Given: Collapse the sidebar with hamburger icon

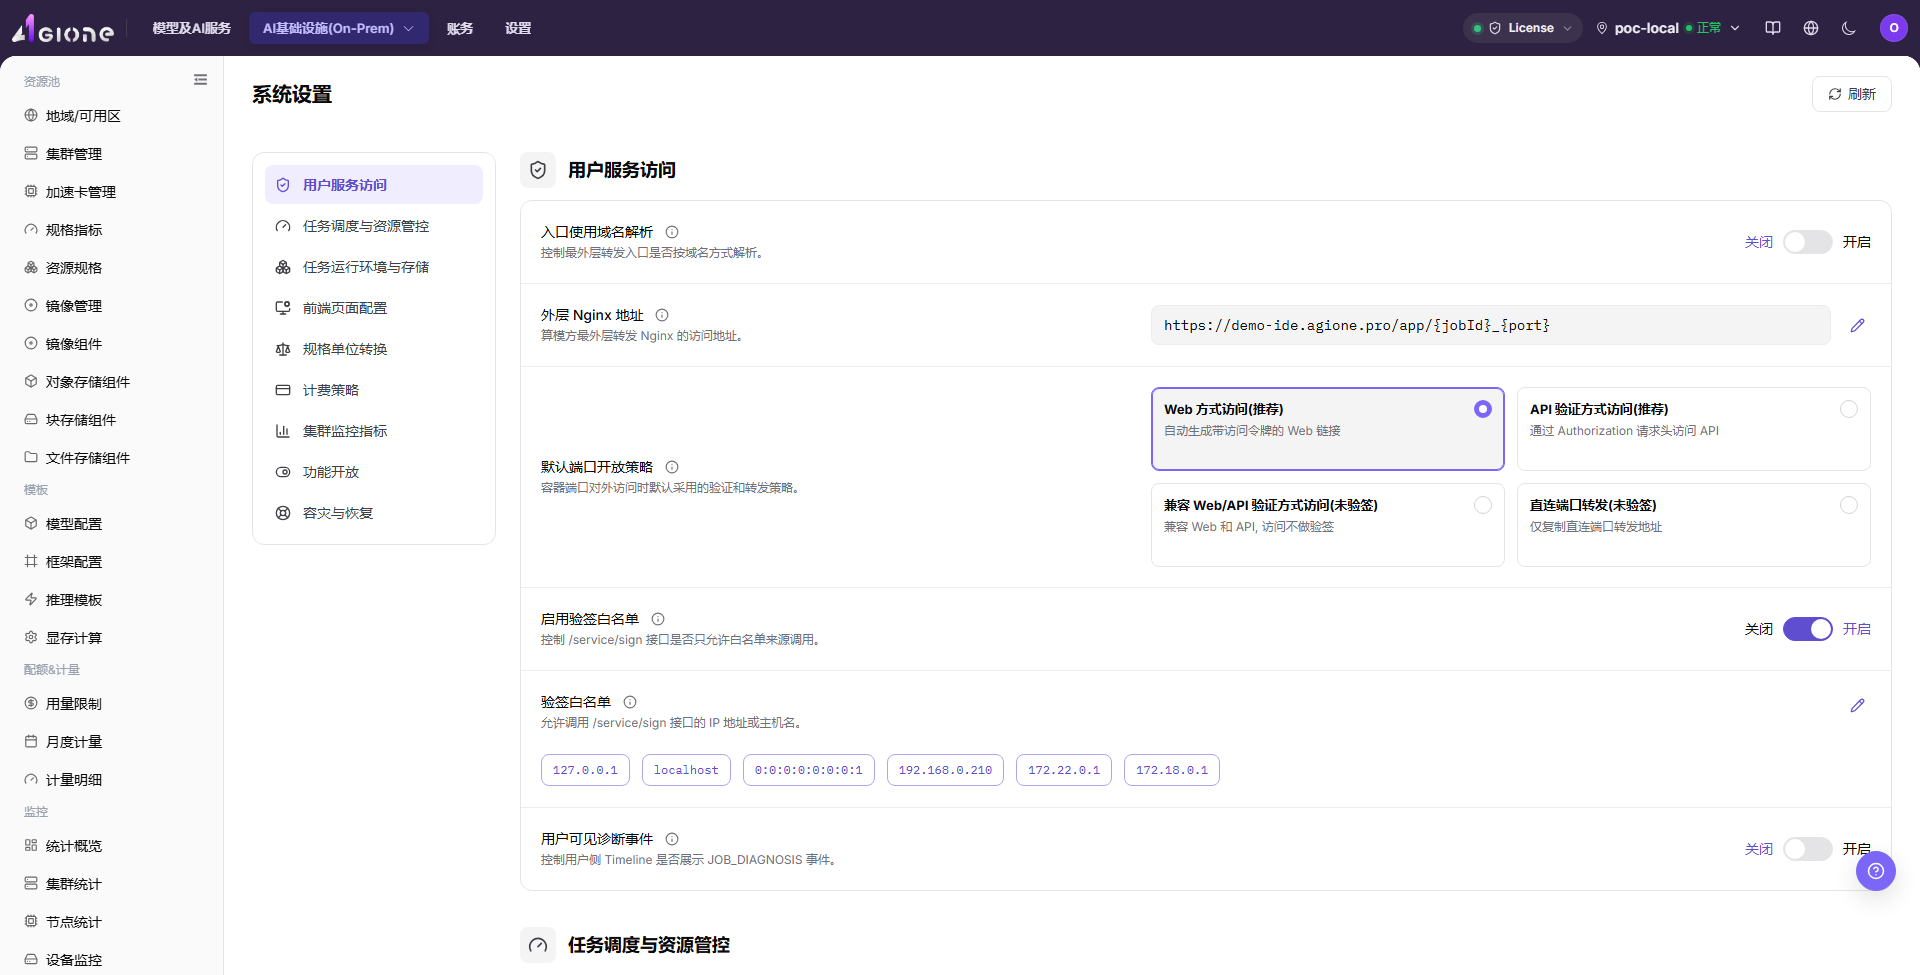Looking at the screenshot, I should 200,80.
